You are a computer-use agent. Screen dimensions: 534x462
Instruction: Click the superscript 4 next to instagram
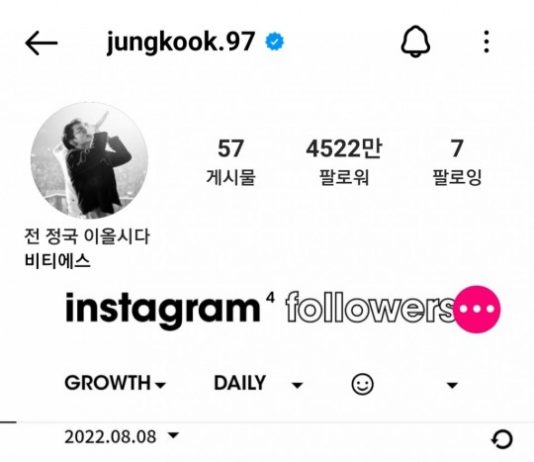click(270, 298)
